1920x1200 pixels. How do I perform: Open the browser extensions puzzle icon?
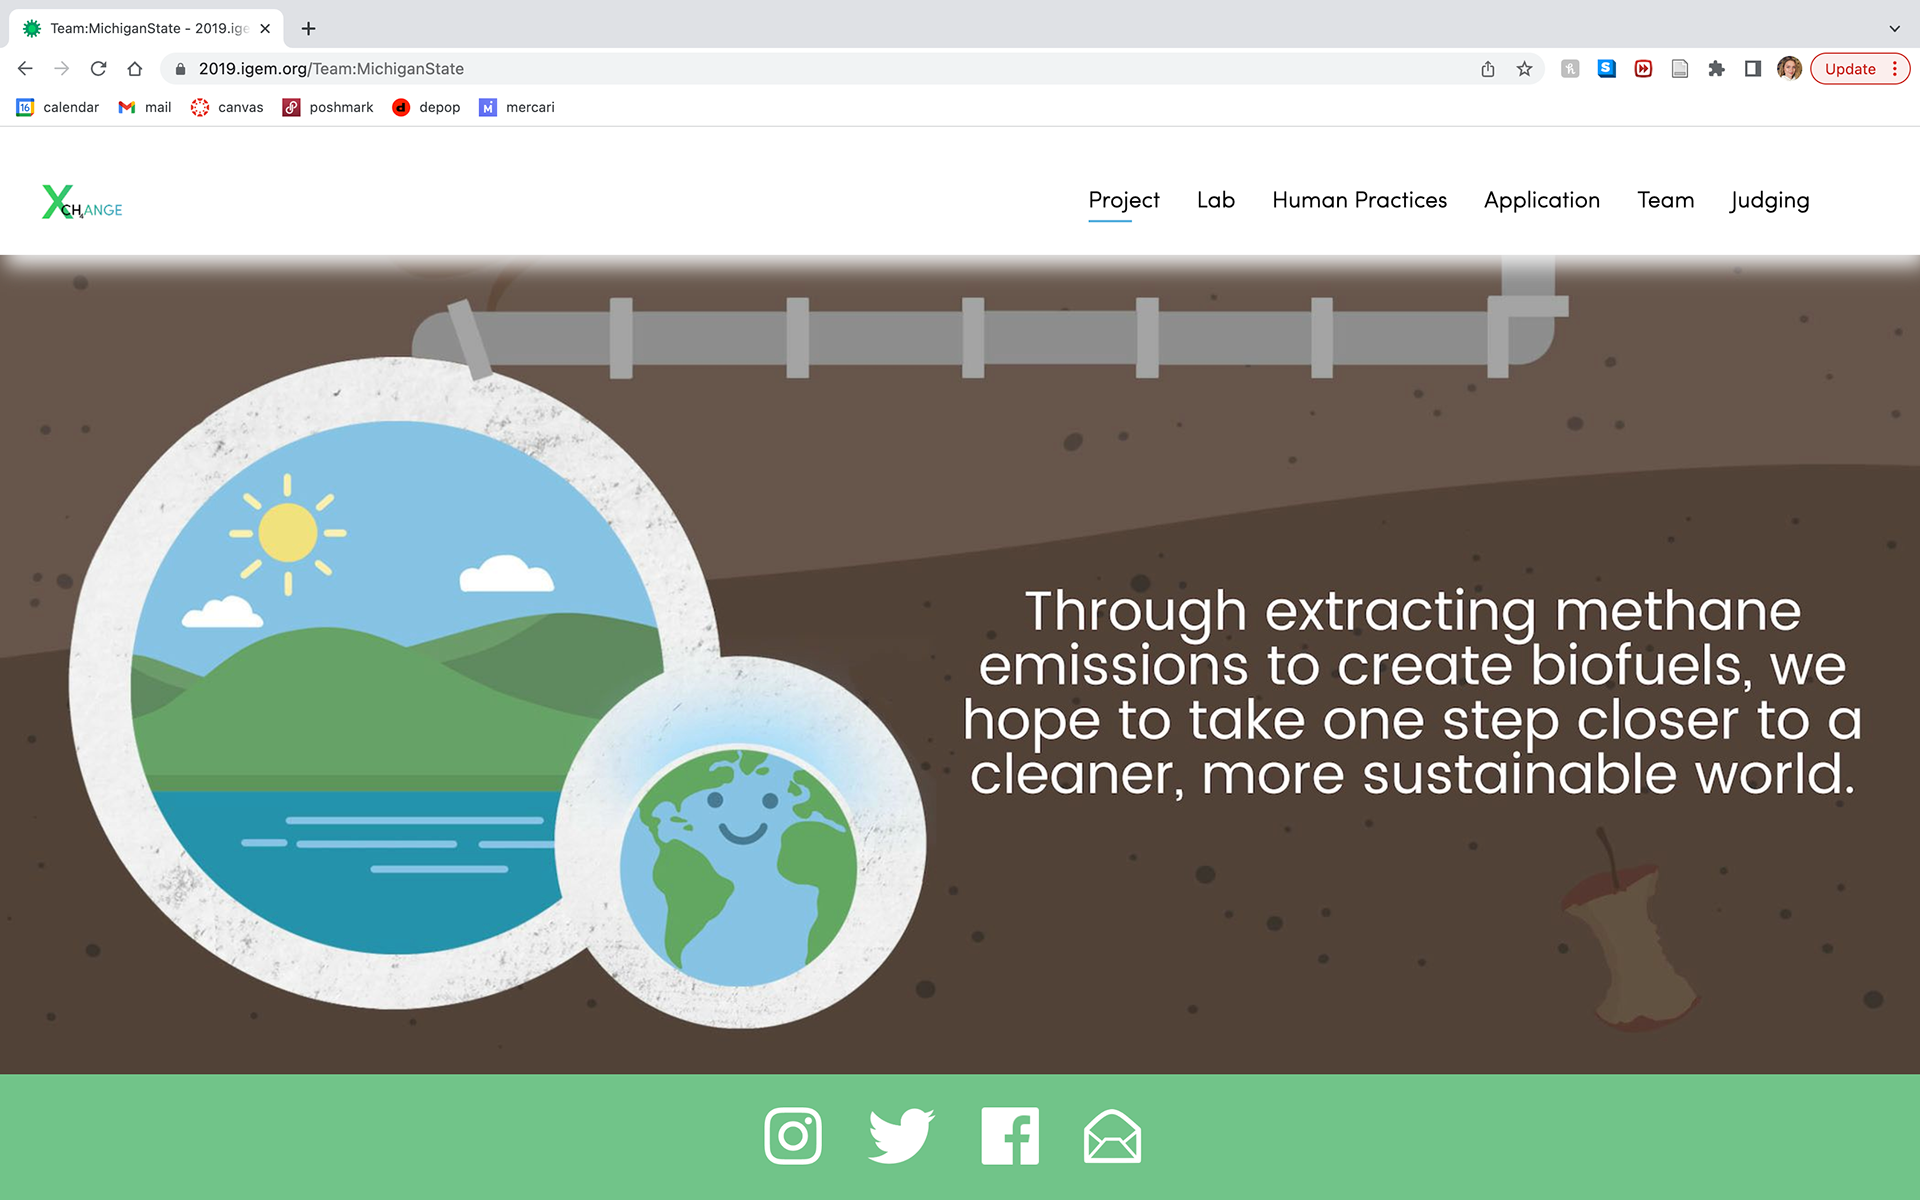[1716, 69]
